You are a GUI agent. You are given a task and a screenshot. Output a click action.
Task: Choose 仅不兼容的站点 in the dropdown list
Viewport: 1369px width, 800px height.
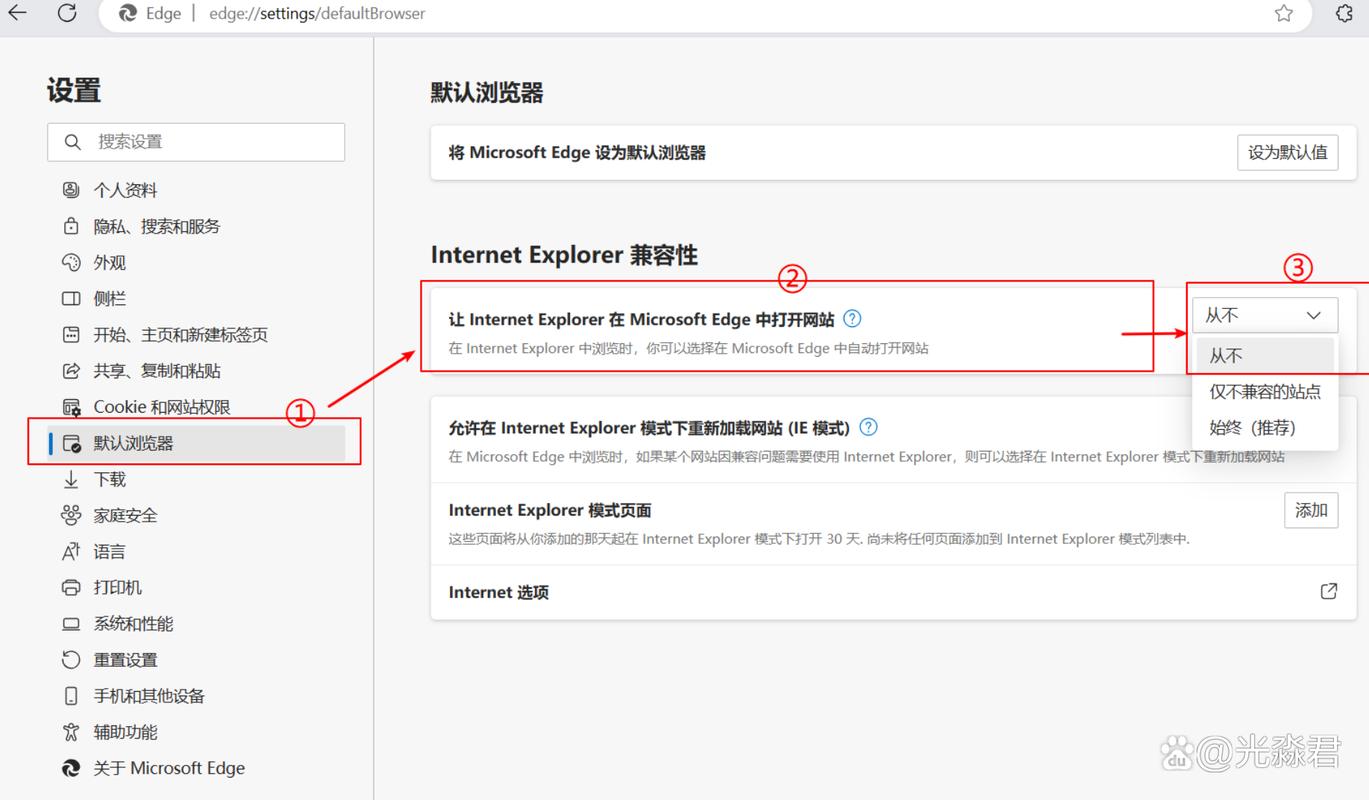1266,391
